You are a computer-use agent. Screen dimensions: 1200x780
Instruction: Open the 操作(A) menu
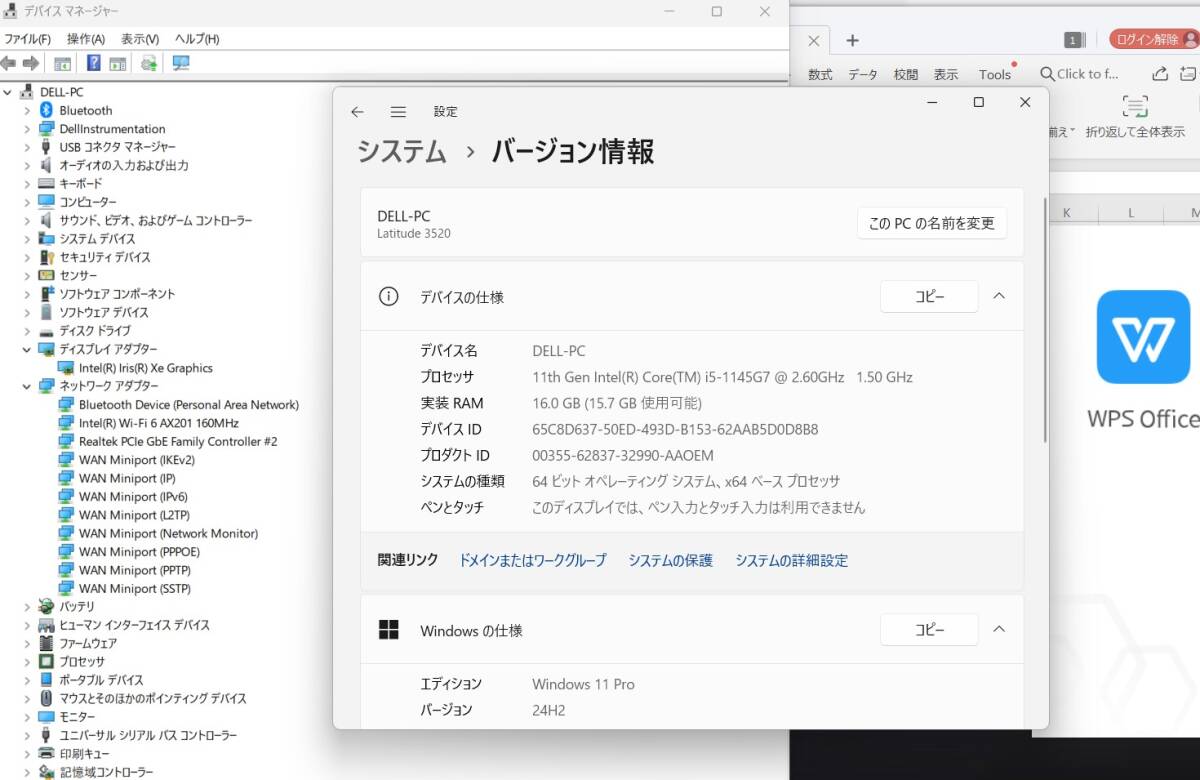coord(86,39)
